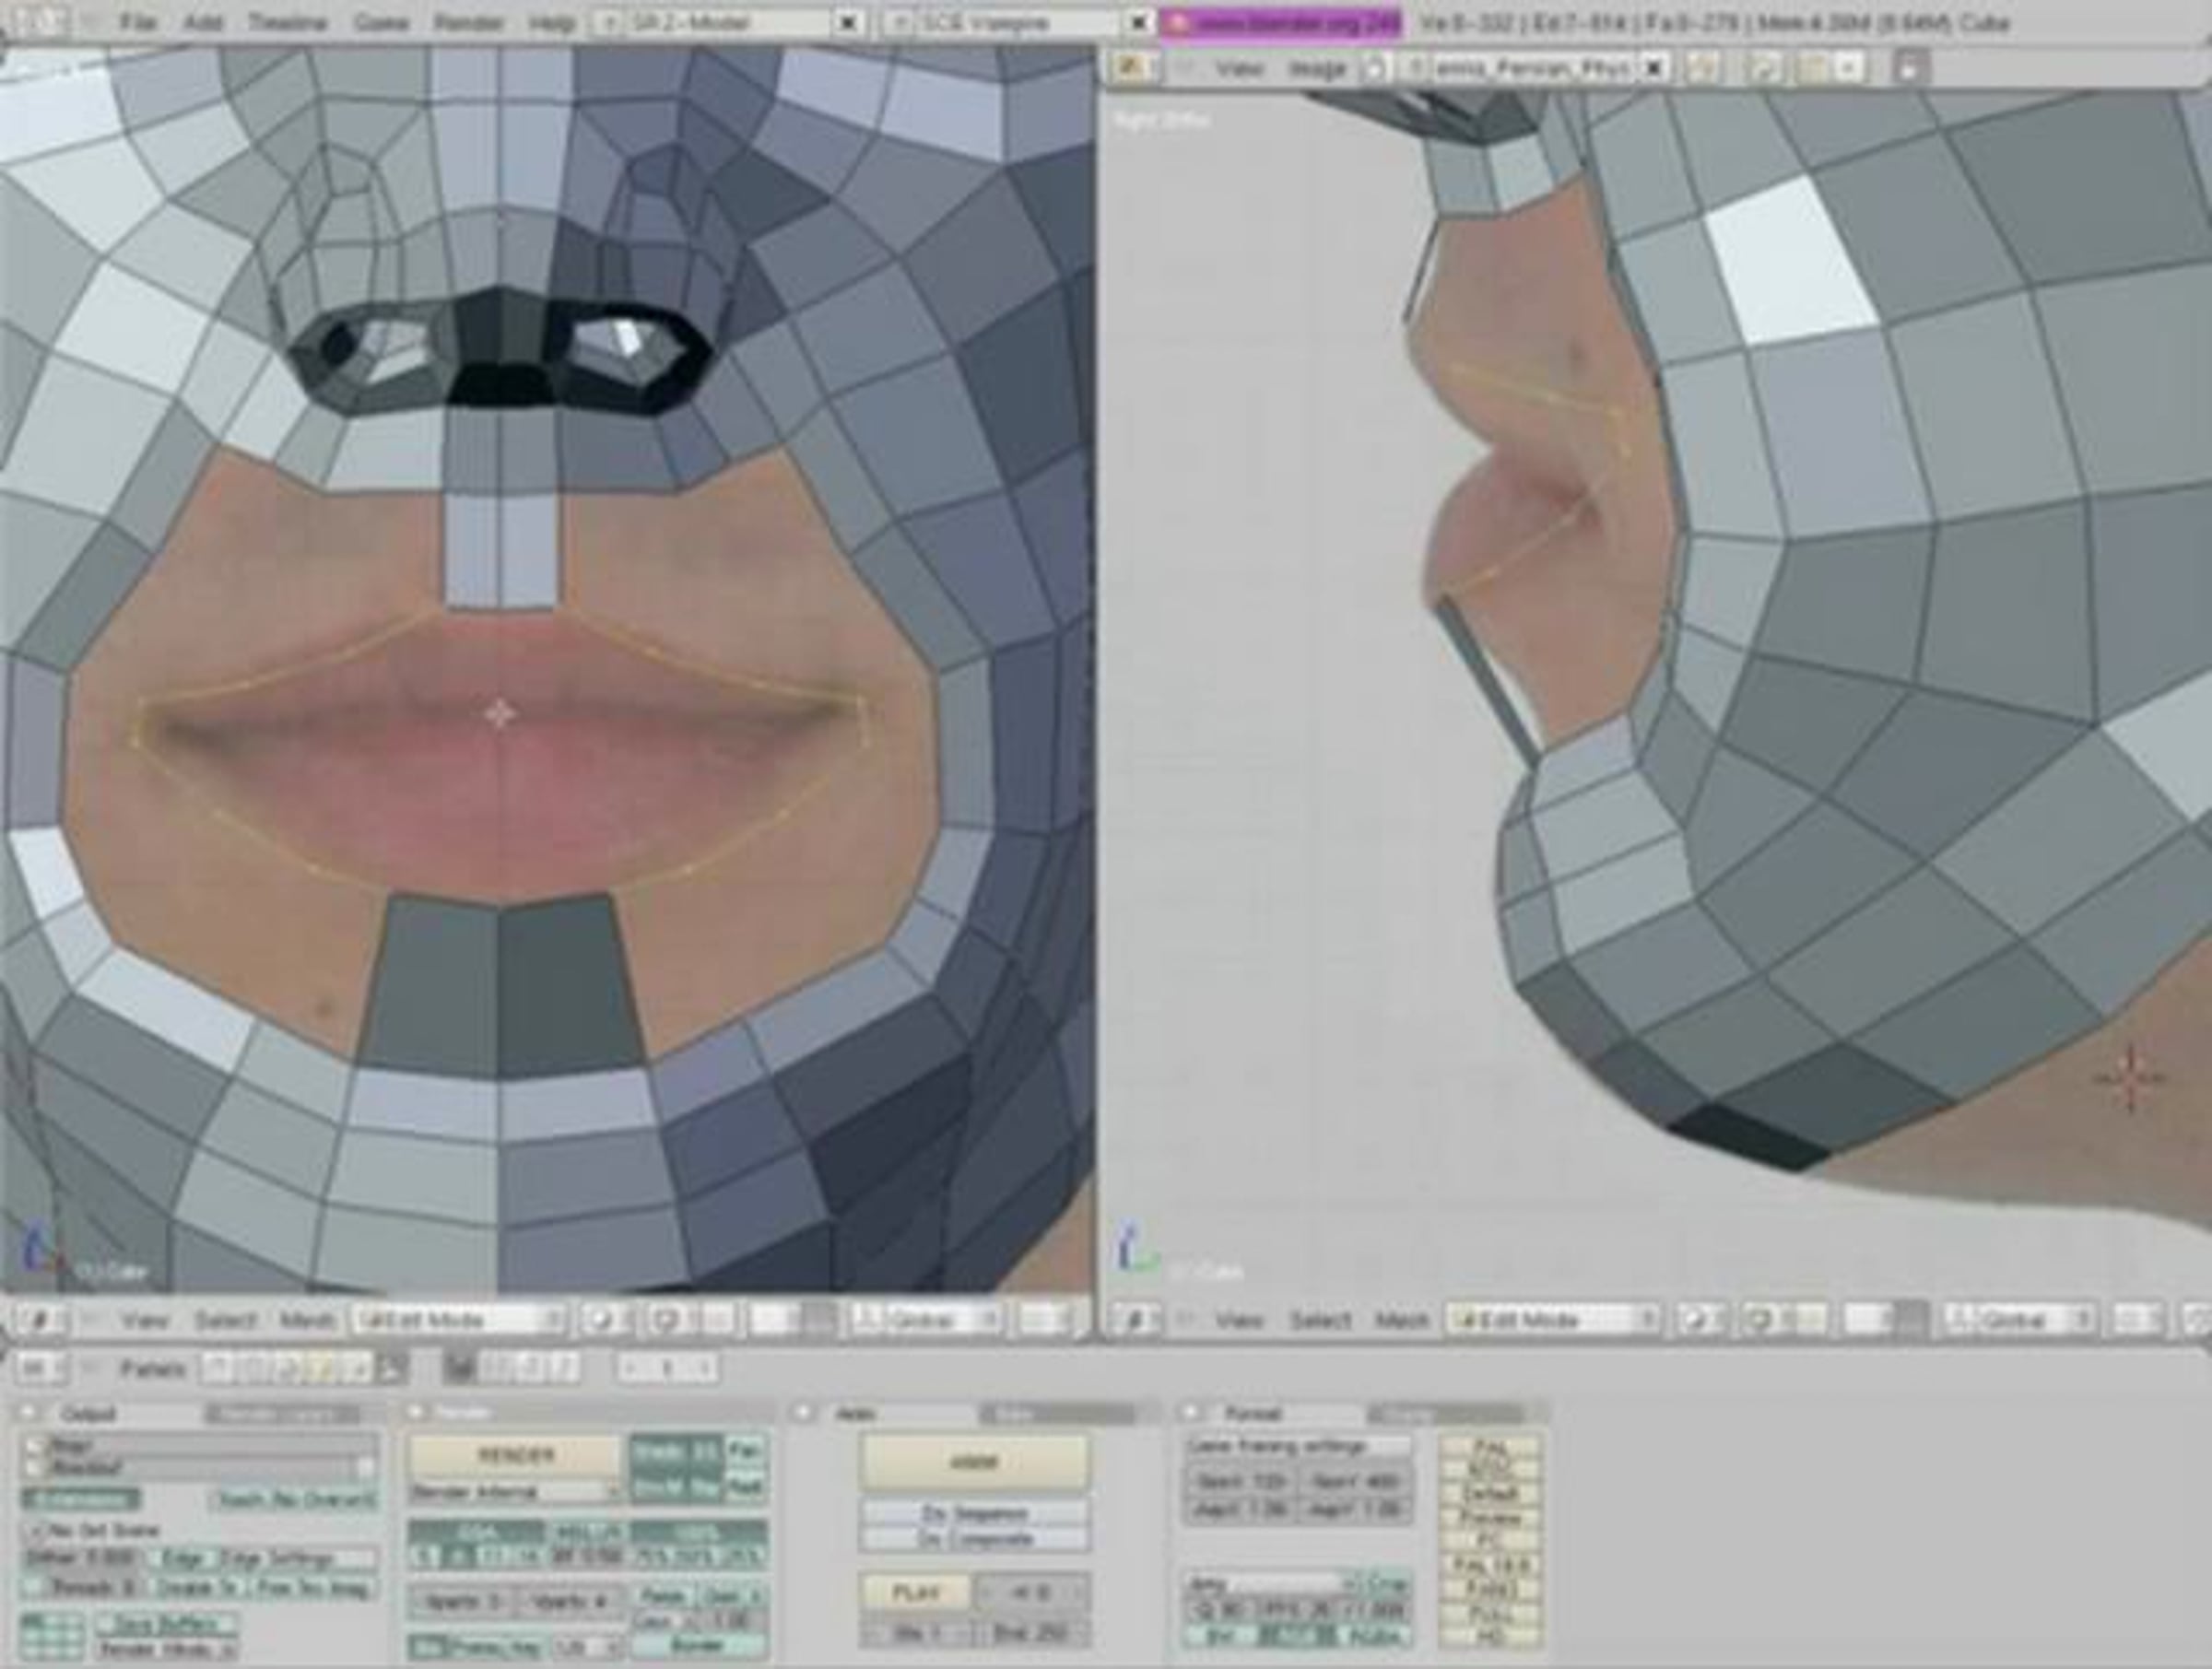Delete the SR:2-Model screen with its X
The image size is (2212, 1669).
847,22
